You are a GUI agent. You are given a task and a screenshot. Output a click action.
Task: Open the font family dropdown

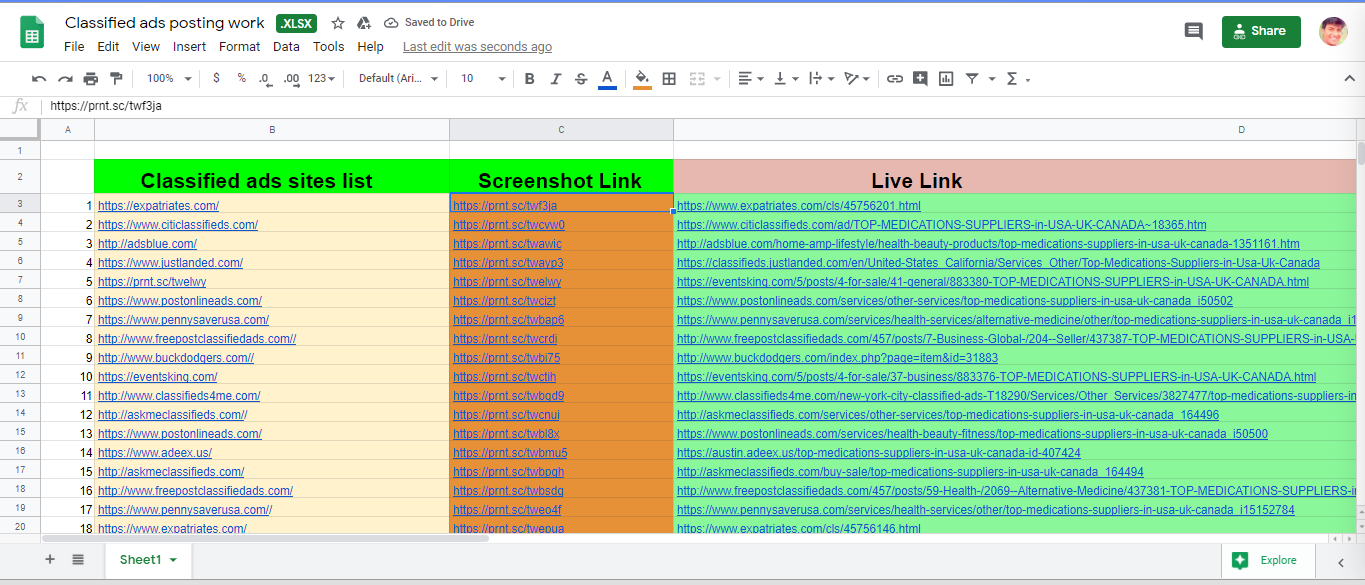click(x=398, y=79)
